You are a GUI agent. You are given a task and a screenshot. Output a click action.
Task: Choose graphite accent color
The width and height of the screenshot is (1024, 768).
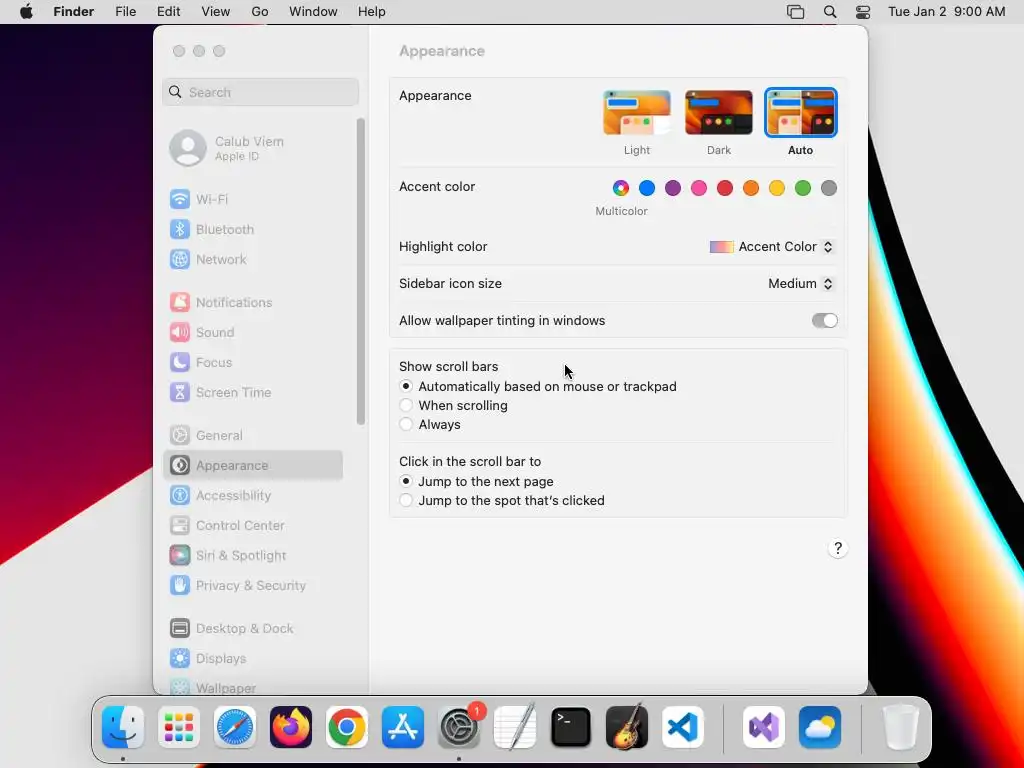(x=829, y=188)
